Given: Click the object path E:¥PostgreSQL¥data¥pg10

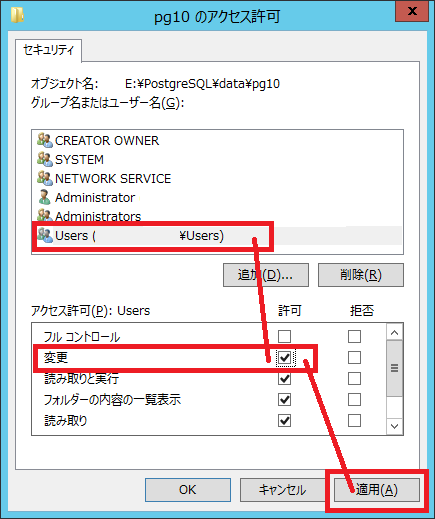Looking at the screenshot, I should pyautogui.click(x=202, y=84).
